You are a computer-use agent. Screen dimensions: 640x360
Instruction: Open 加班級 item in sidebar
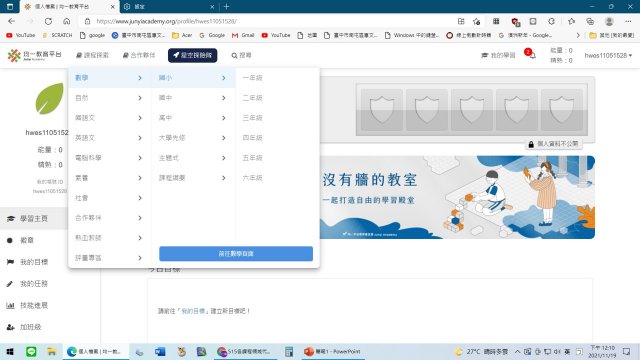click(x=30, y=327)
